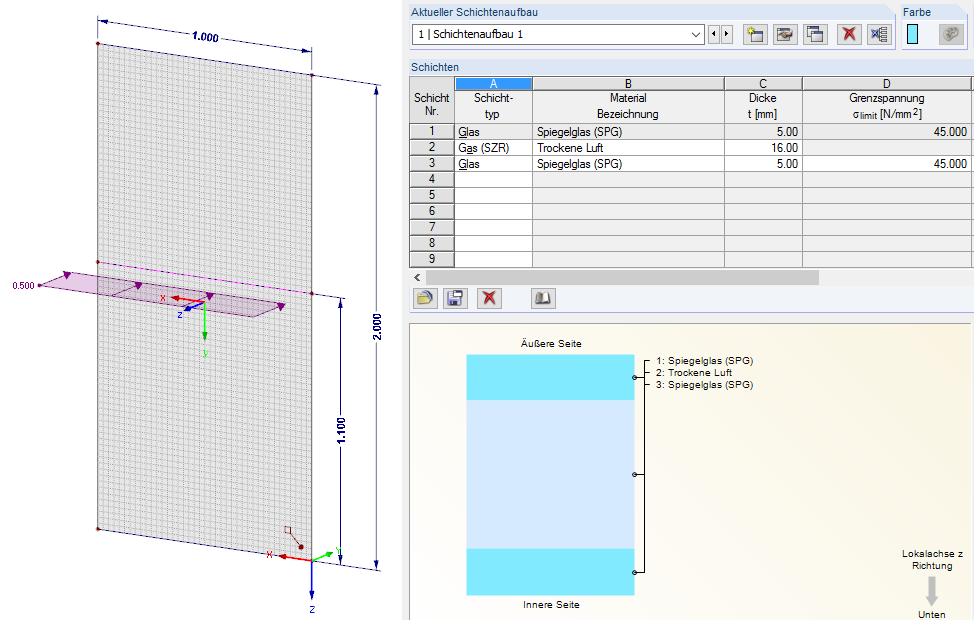Image resolution: width=974 pixels, height=620 pixels.
Task: Click the 2.000 height dimension label
Action: [x=377, y=327]
